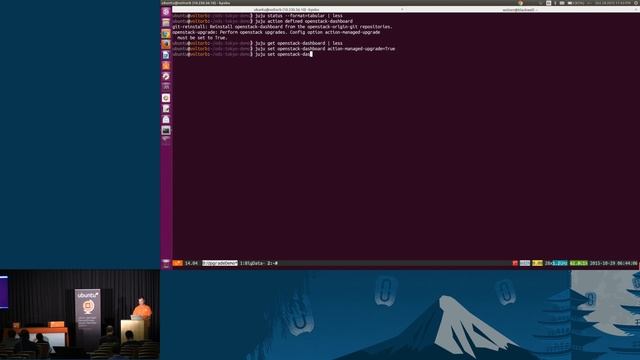The height and width of the screenshot is (360, 640).
Task: Click the red alert indicator in byobu status
Action: [515, 263]
